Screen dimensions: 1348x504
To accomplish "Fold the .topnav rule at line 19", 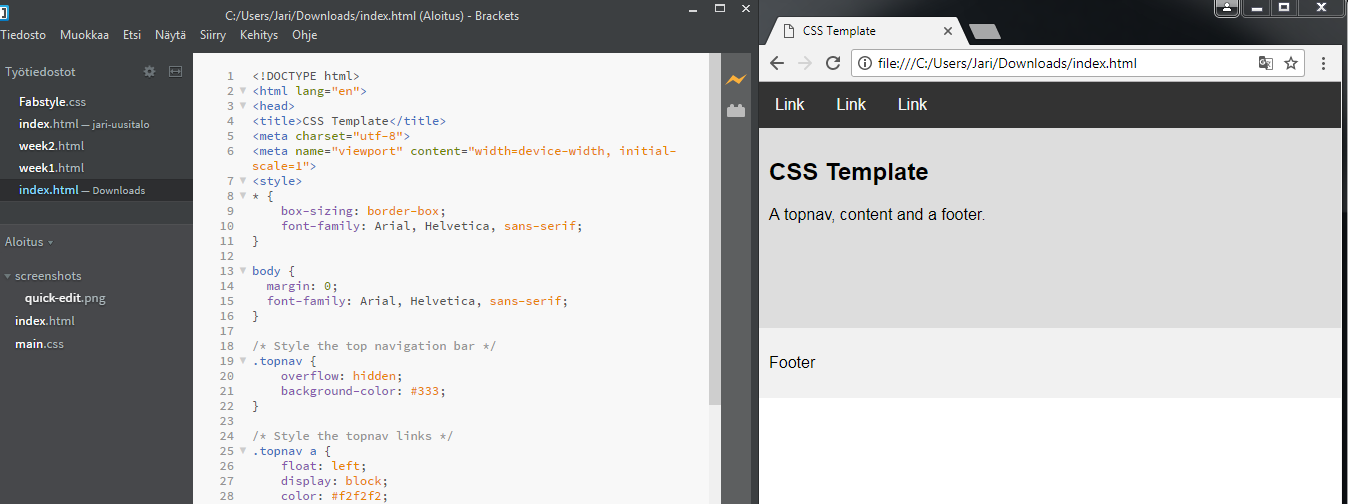I will pos(242,361).
